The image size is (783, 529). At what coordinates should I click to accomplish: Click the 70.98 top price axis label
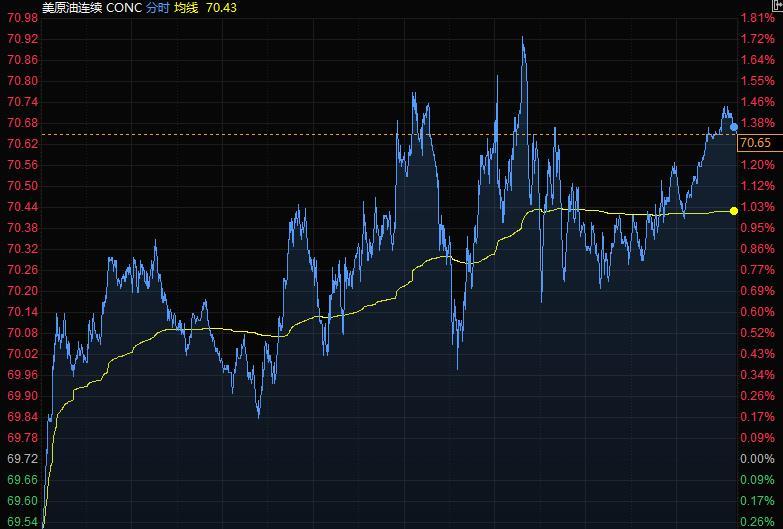click(x=22, y=18)
